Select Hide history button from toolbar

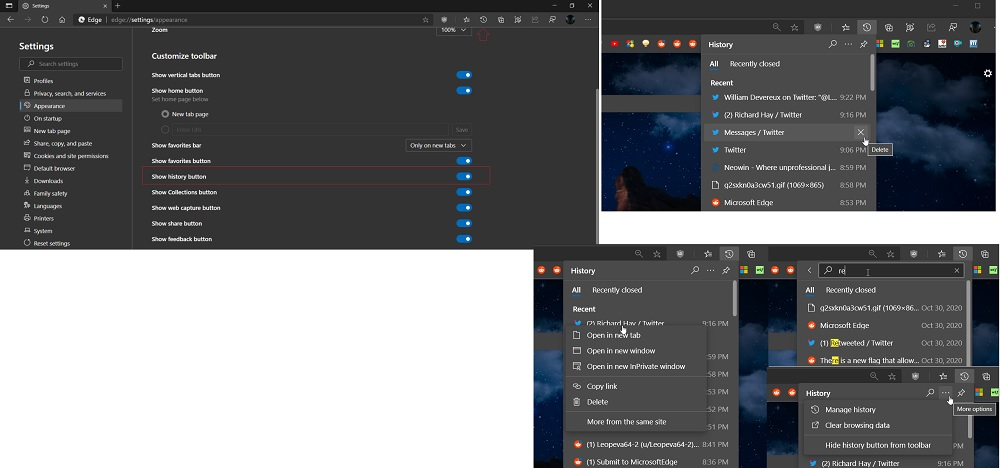pos(877,445)
